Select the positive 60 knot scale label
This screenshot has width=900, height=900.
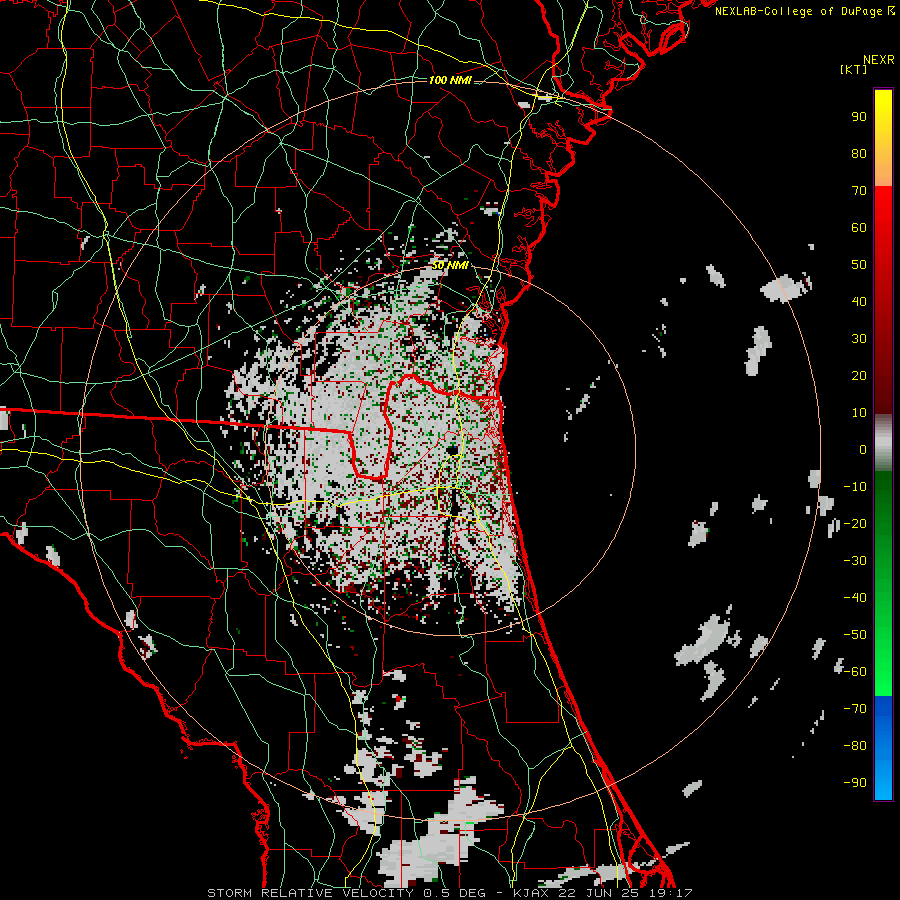[x=859, y=228]
